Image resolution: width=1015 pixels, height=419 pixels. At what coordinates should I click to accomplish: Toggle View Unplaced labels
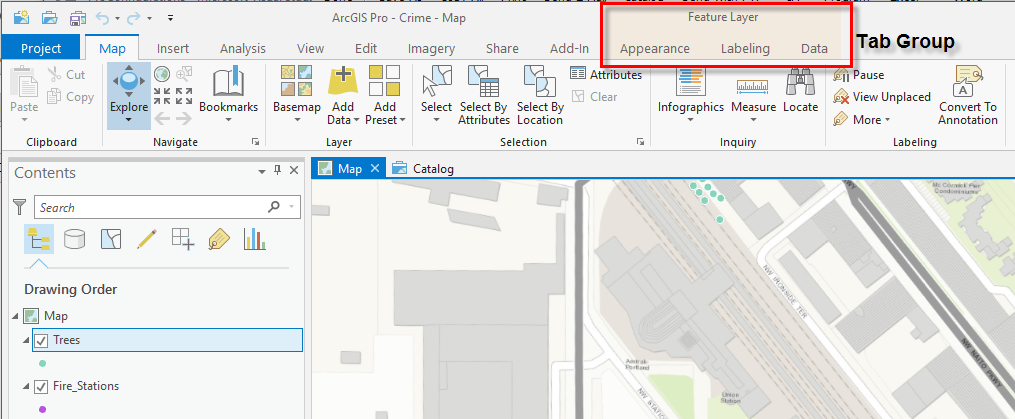[x=882, y=96]
